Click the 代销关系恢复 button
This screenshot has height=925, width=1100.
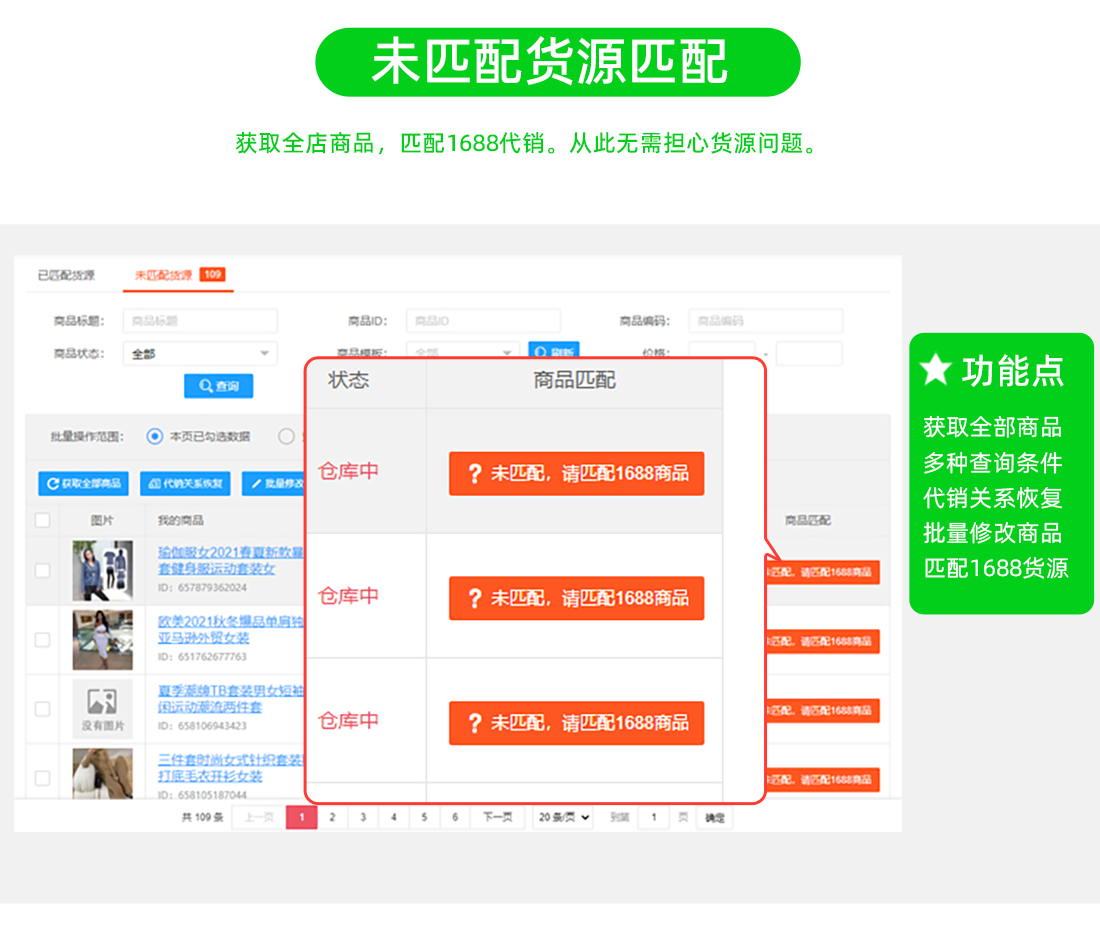pyautogui.click(x=185, y=483)
